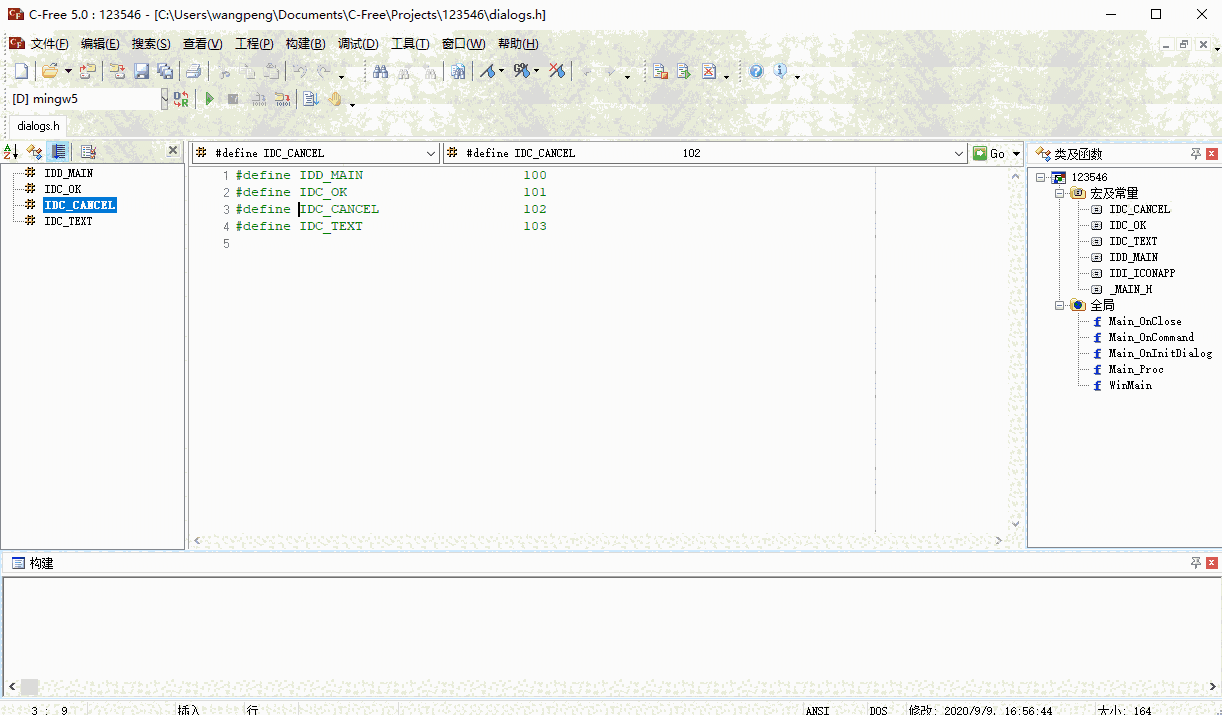Open the Help question mark icon

pyautogui.click(x=756, y=71)
